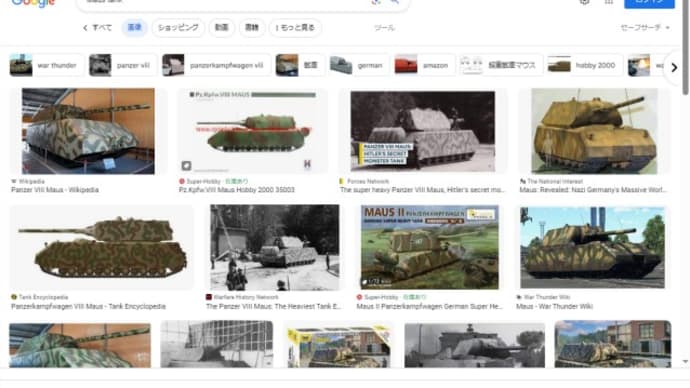Select the 'german' suggestion chip
The image size is (690, 388).
(x=359, y=66)
